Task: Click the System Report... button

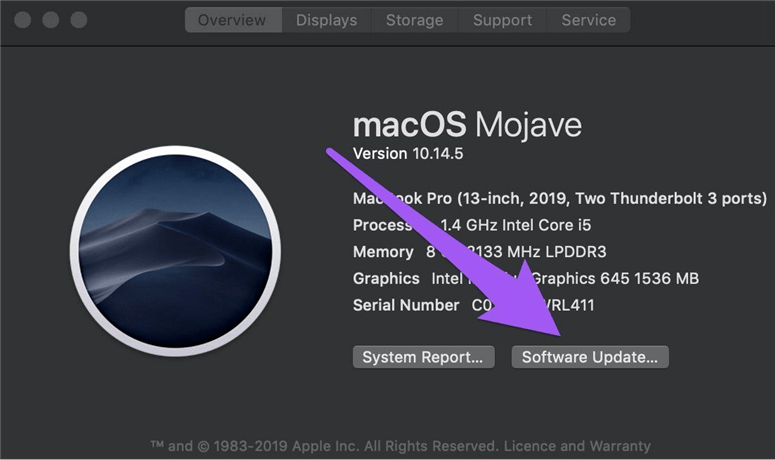Action: point(424,357)
